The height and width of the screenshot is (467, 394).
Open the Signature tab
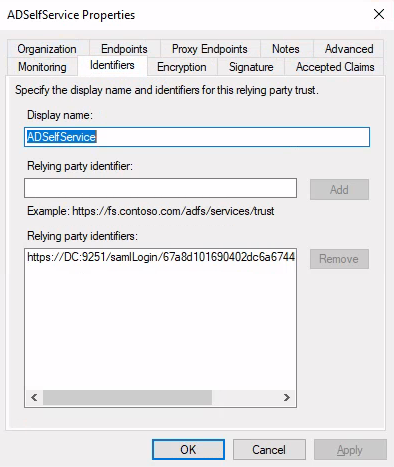[251, 67]
